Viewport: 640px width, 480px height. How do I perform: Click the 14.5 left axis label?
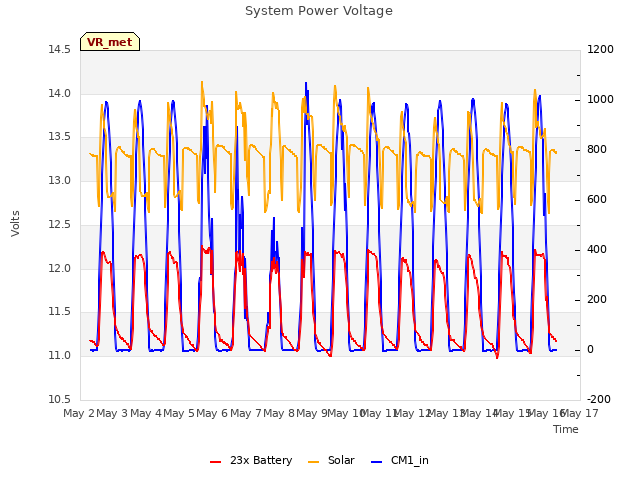[59, 49]
